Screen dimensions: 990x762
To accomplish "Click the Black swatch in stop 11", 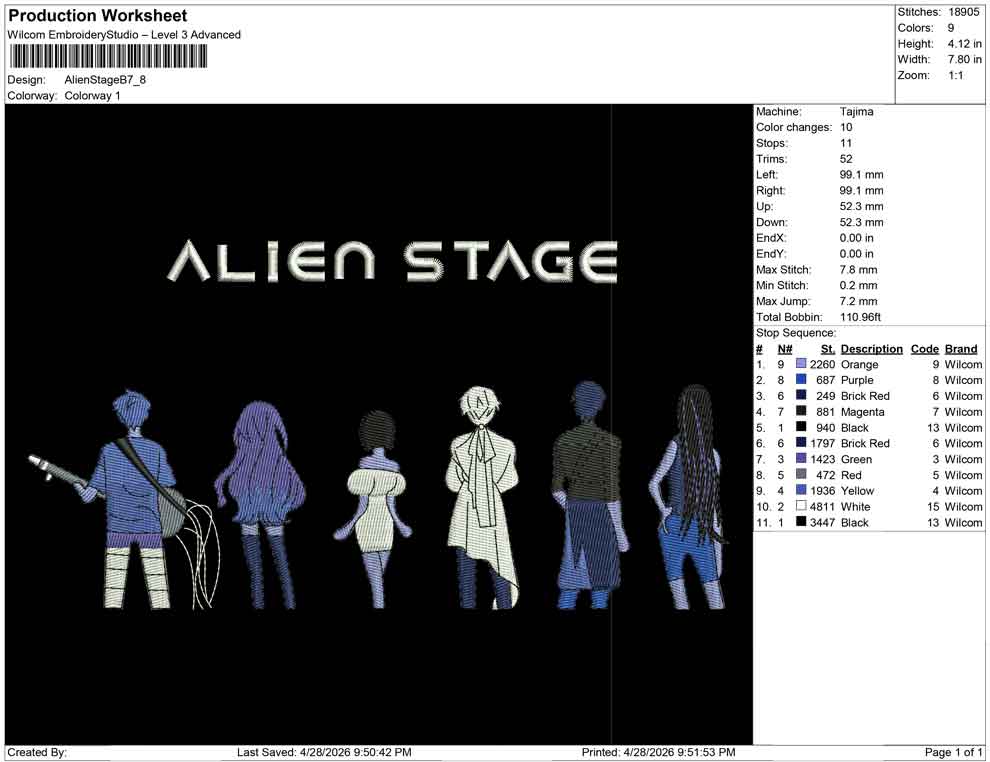I will pyautogui.click(x=801, y=521).
